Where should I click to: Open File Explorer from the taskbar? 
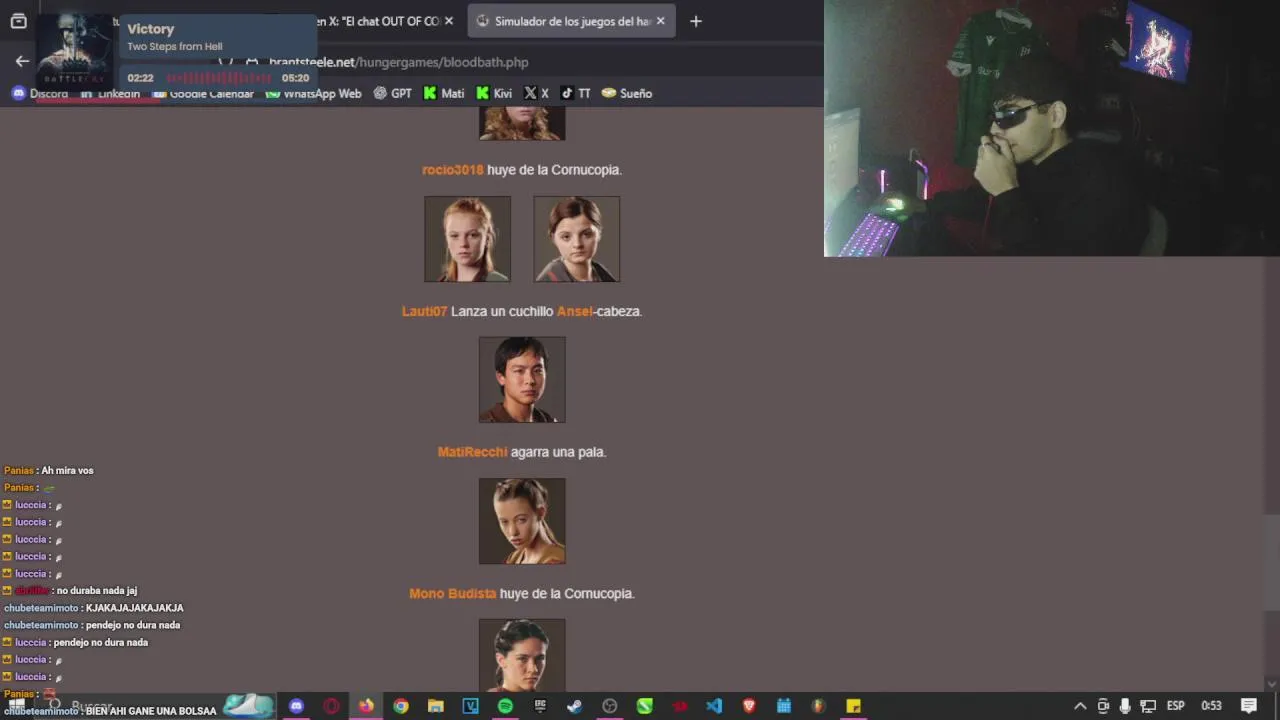[x=436, y=706]
